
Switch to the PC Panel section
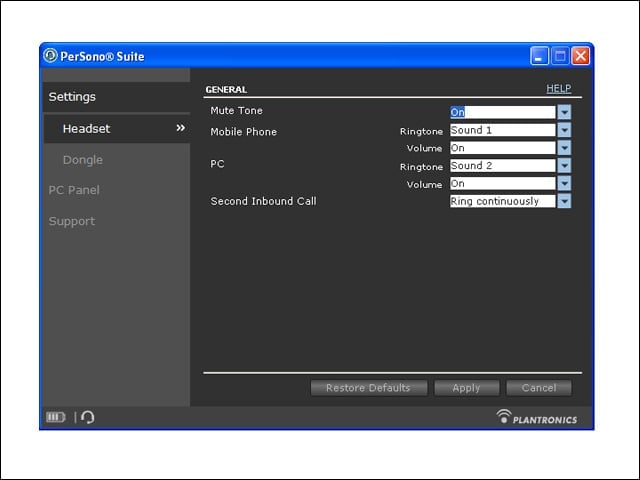[x=74, y=190]
